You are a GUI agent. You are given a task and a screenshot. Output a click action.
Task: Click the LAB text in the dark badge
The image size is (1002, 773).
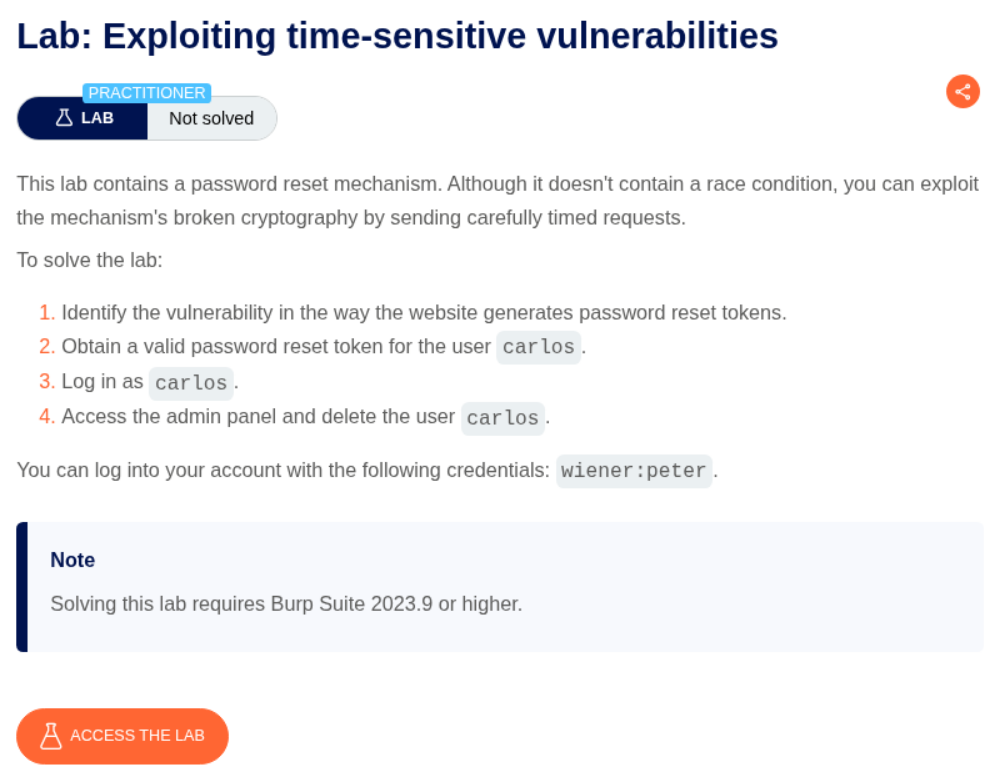coord(97,118)
